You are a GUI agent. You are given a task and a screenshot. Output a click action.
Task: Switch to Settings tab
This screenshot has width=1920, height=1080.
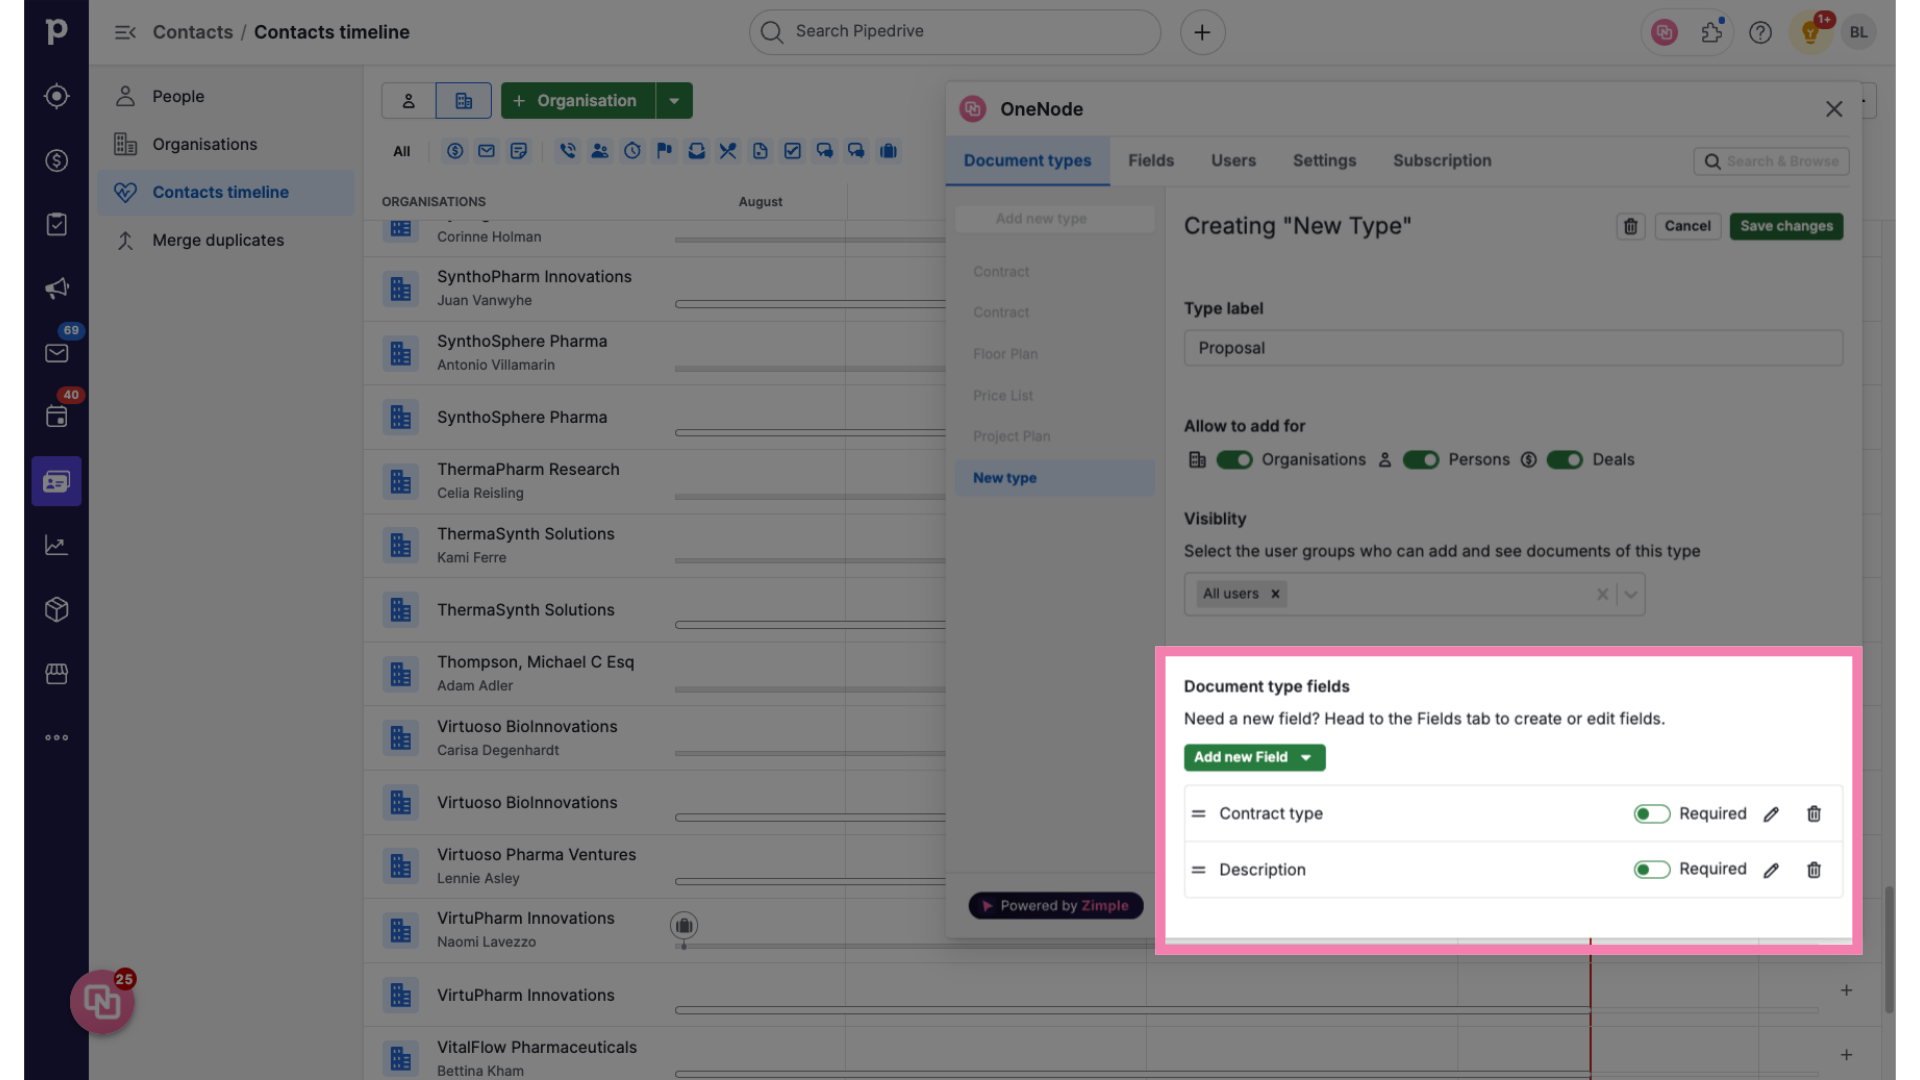pos(1324,161)
